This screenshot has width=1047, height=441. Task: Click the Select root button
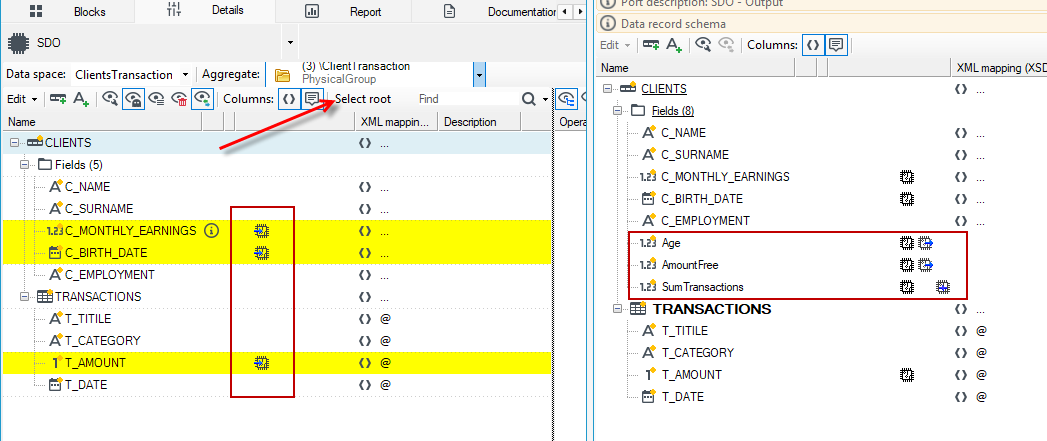click(363, 99)
